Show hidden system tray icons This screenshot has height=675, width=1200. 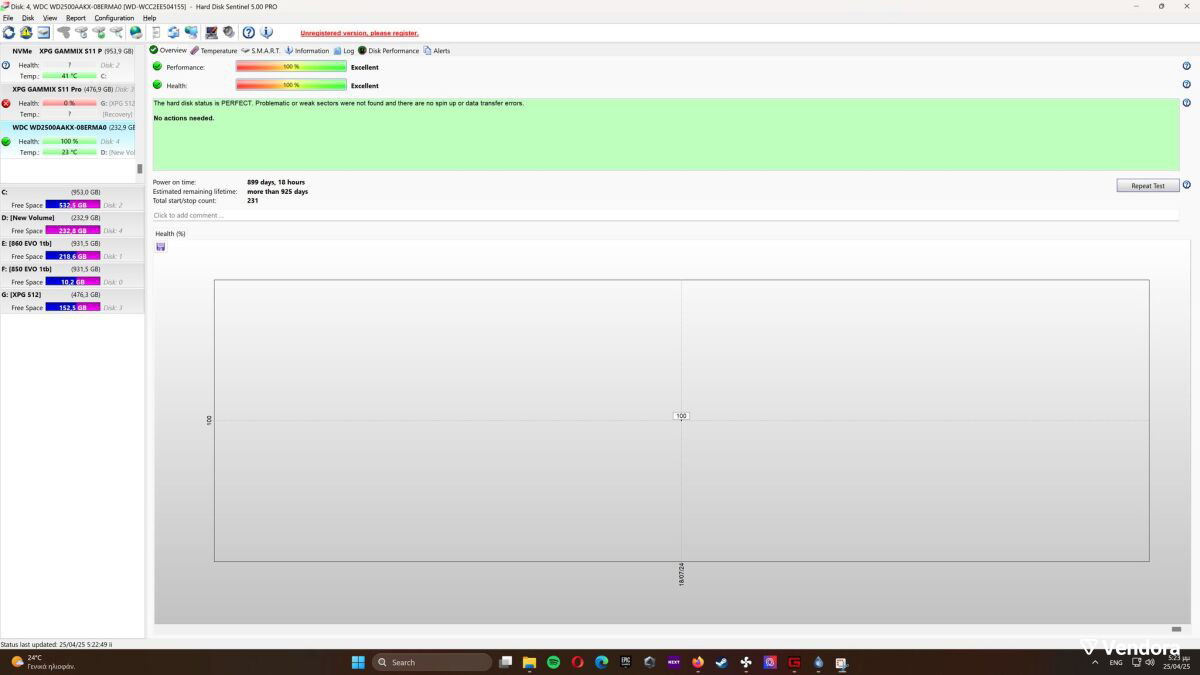1095,662
